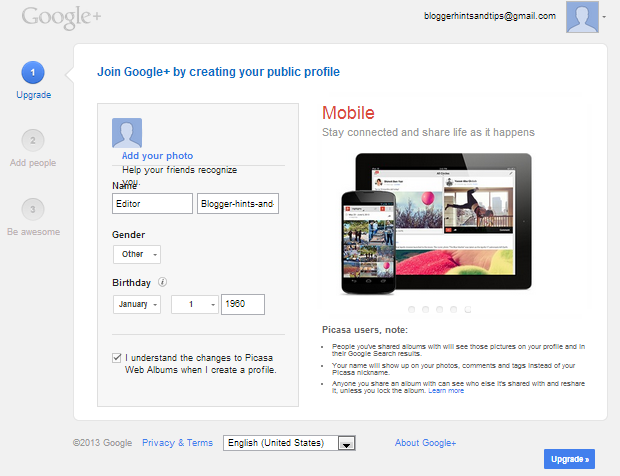Click the profile photo placeholder in form
This screenshot has width=620, height=476.
[x=127, y=132]
